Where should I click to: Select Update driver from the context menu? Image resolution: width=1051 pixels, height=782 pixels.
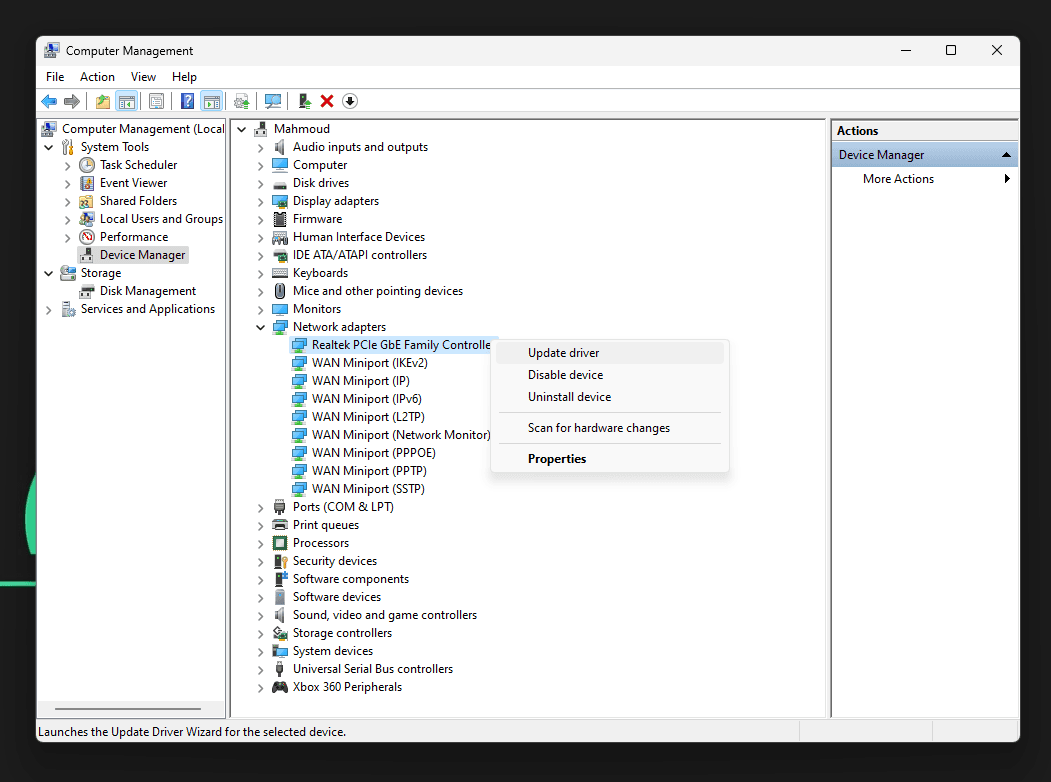(x=563, y=353)
